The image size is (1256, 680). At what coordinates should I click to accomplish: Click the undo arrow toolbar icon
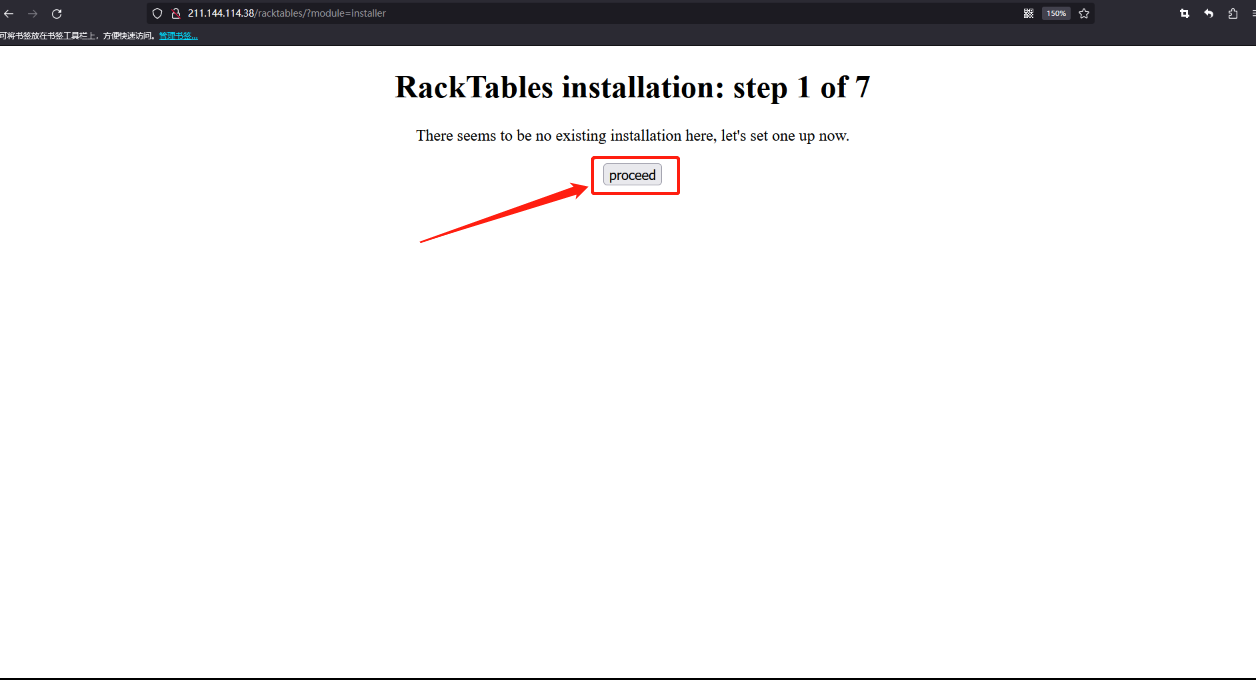1209,14
